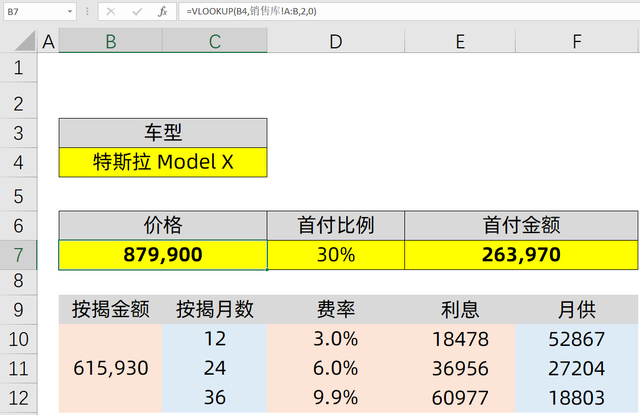Select row 6 header
This screenshot has width=640, height=415.
coord(18,226)
